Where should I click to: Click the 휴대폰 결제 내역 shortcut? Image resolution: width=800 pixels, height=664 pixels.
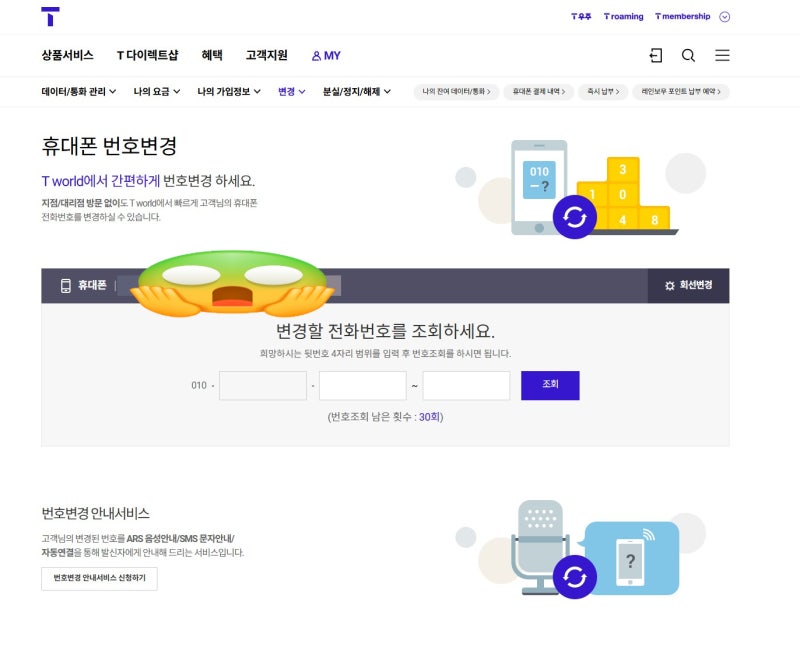pos(539,92)
